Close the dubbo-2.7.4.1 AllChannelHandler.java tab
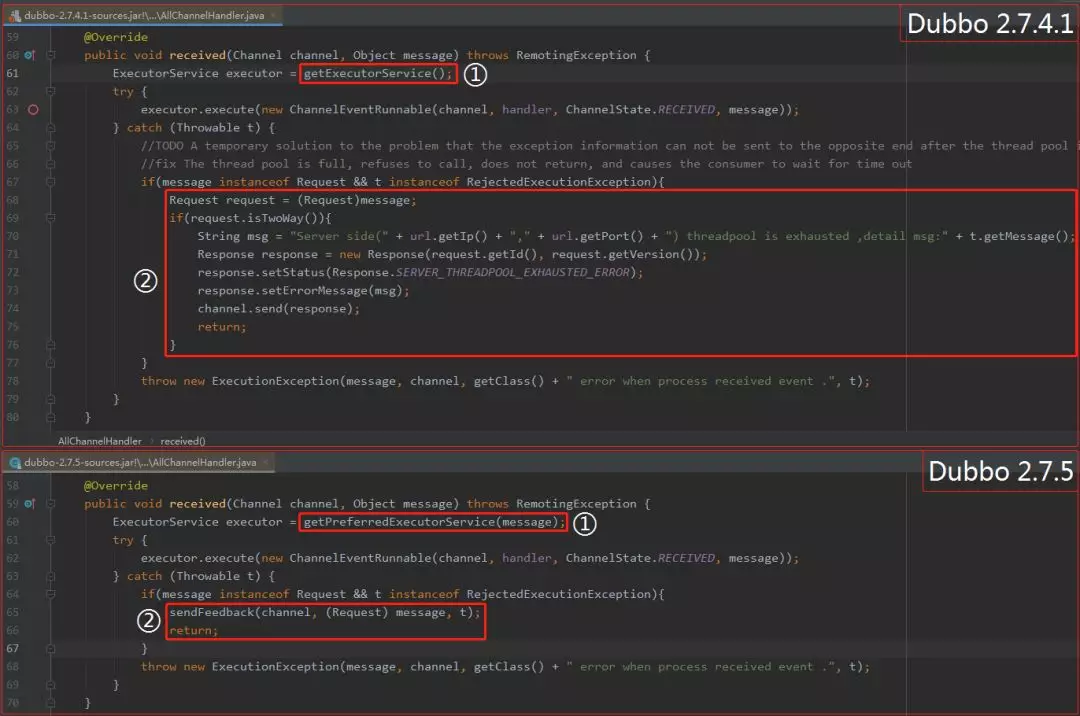 pos(273,15)
